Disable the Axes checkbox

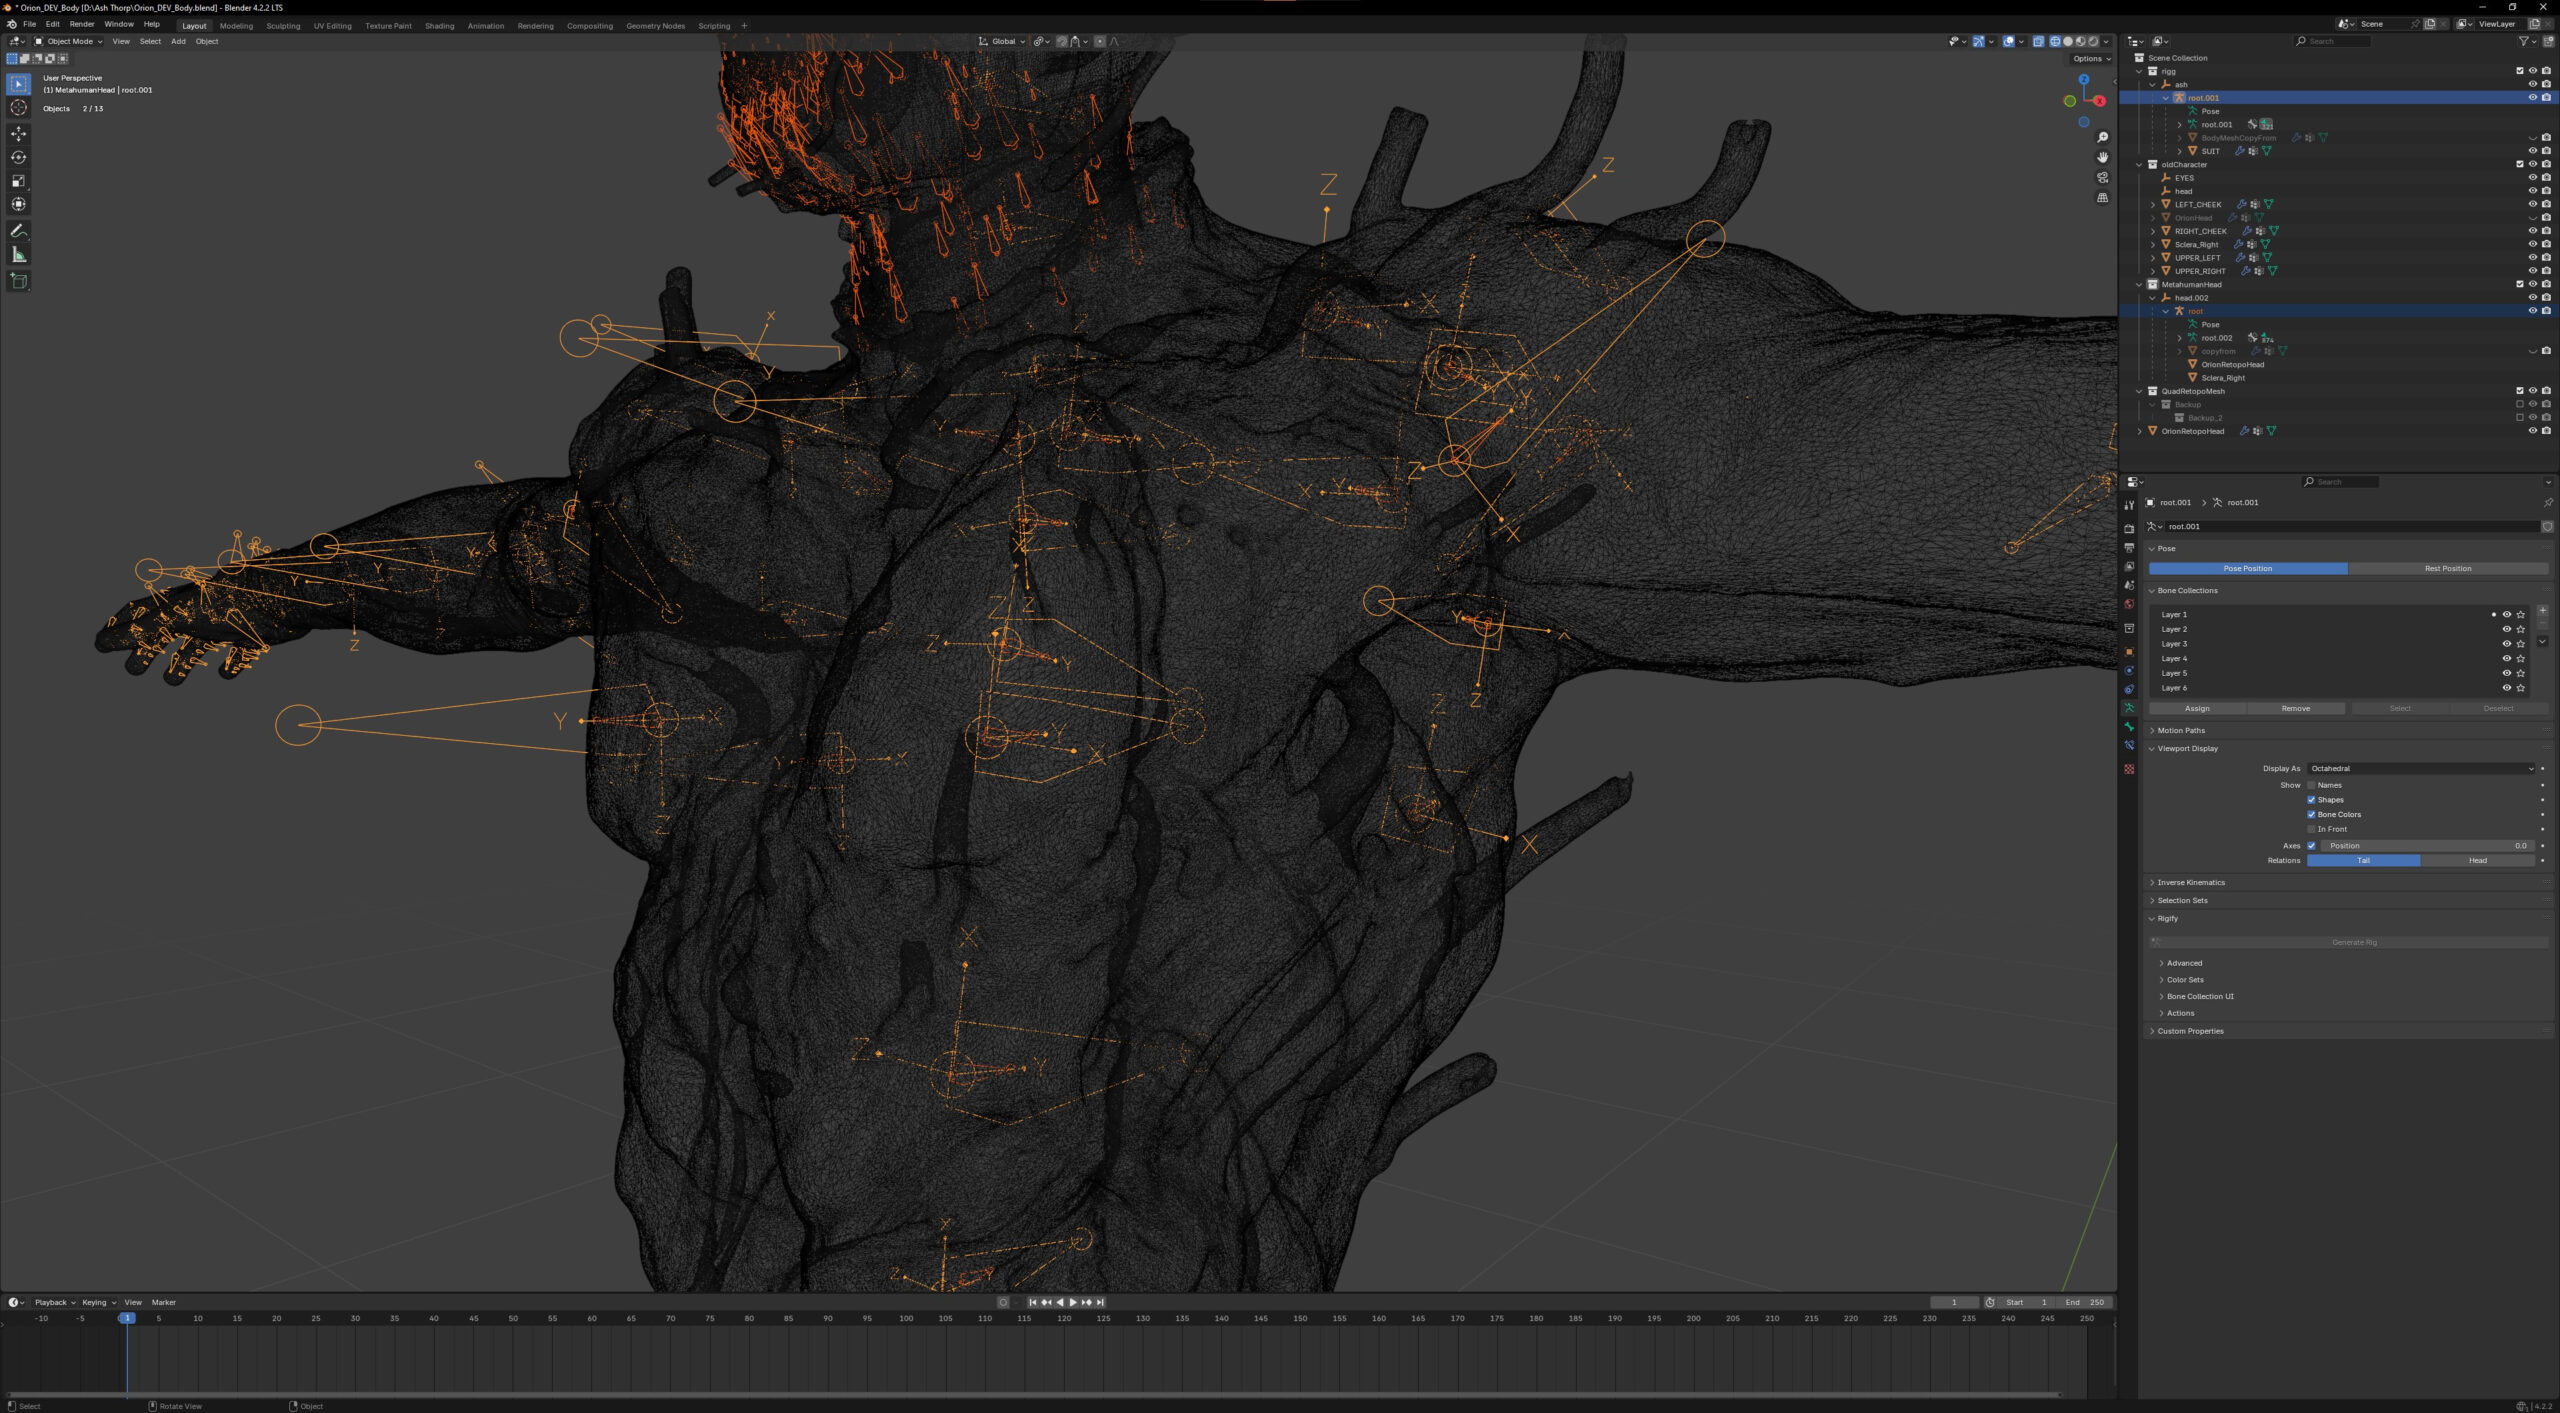pos(2311,846)
